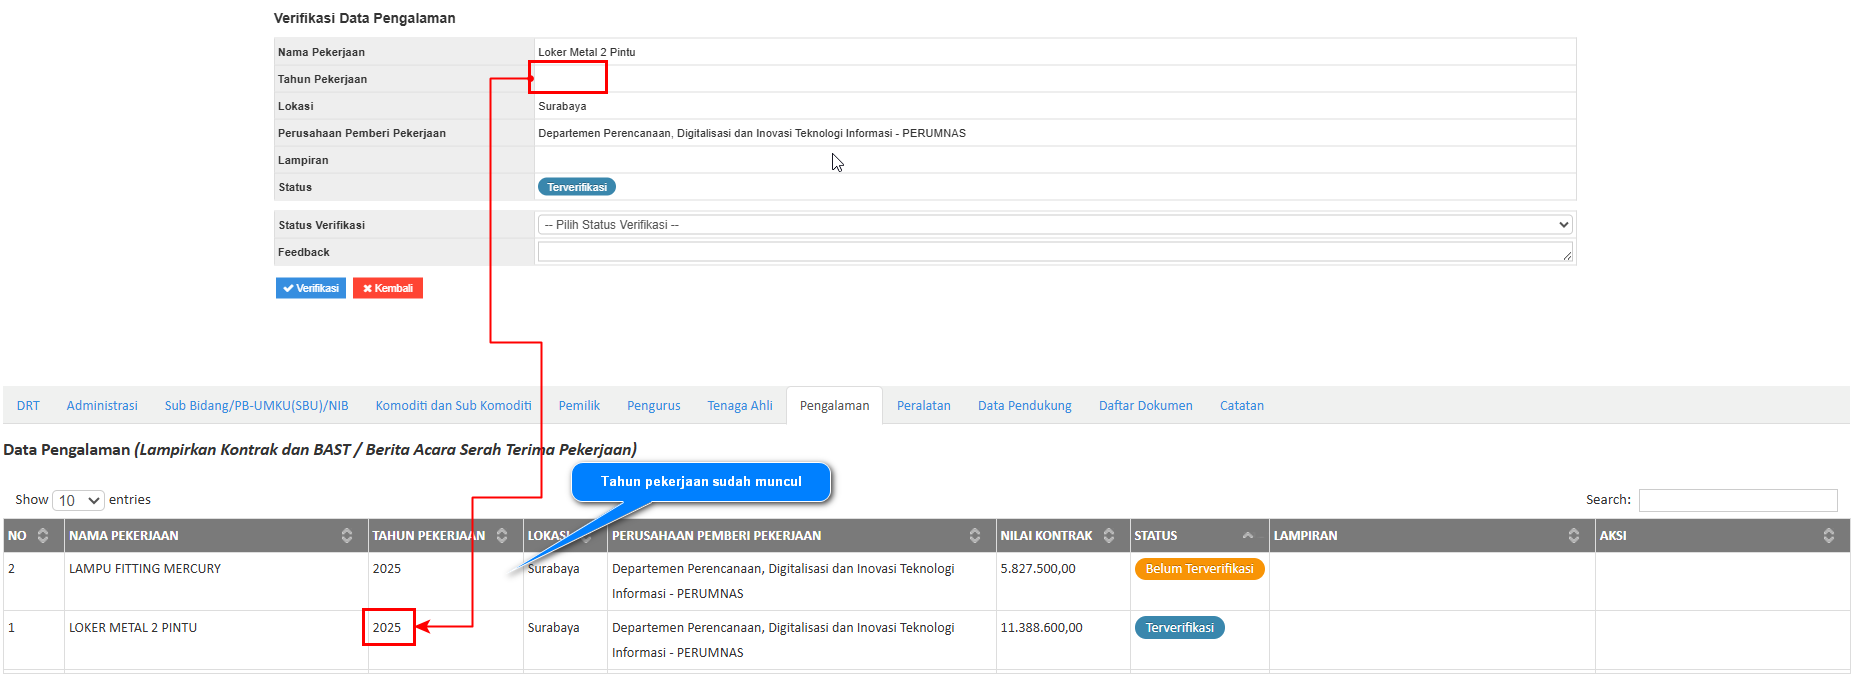
Task: Sort by Status column arrow icon
Action: [x=1248, y=536]
